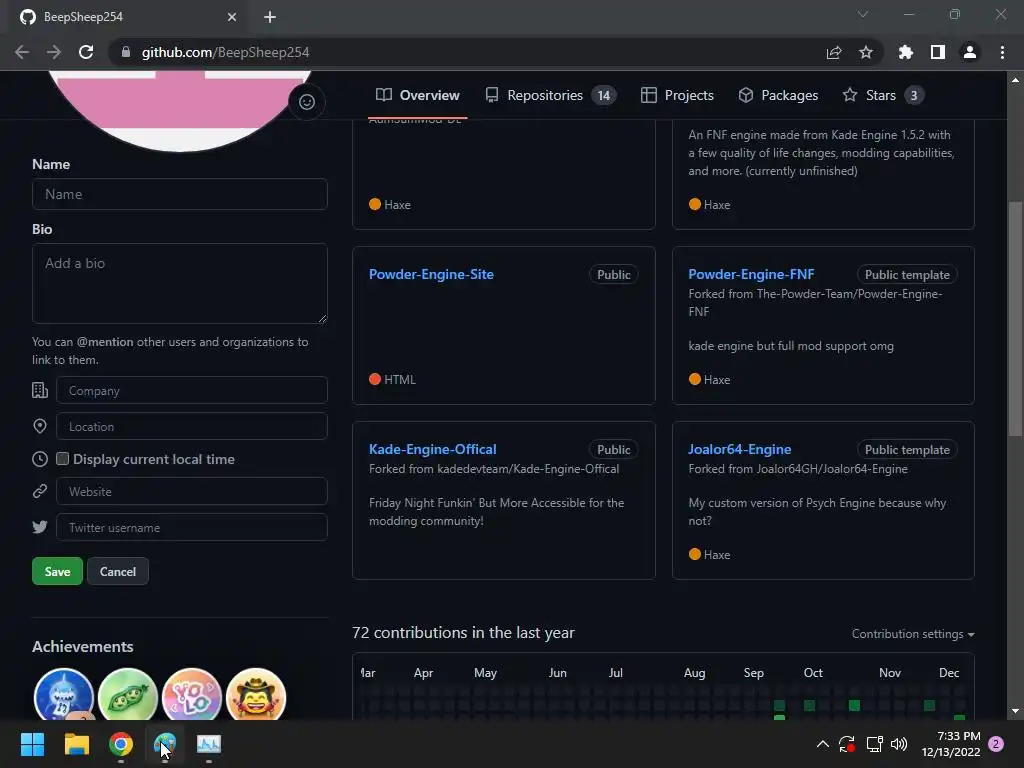Click into the Website field

click(x=191, y=491)
